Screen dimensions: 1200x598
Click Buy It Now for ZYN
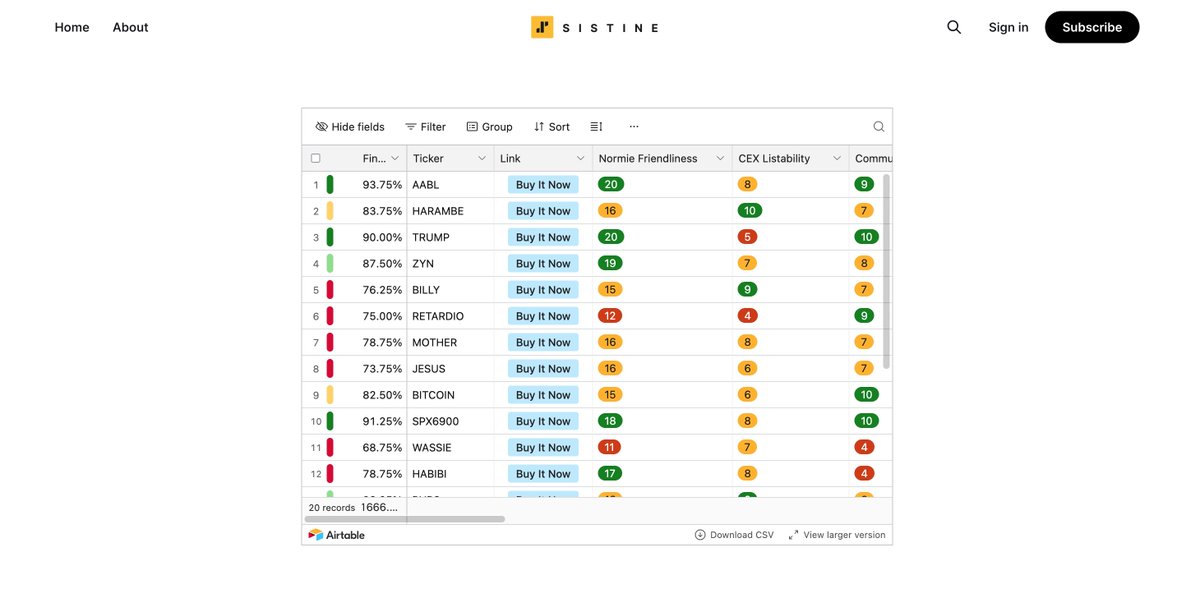click(543, 264)
